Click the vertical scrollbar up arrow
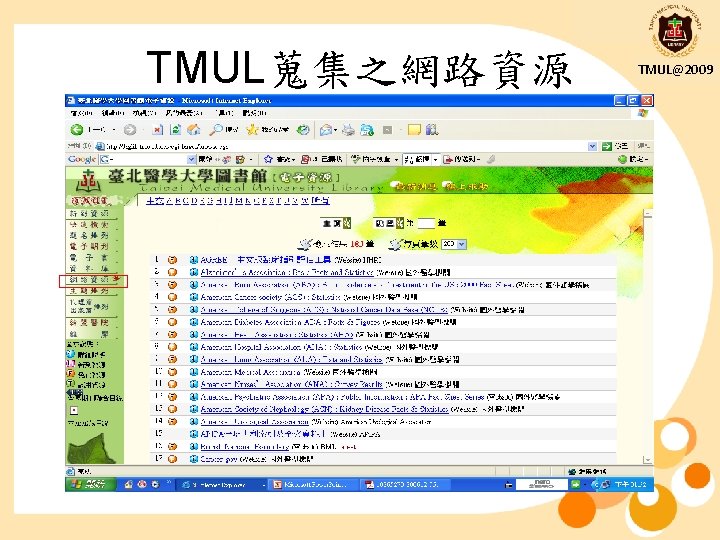 click(647, 214)
